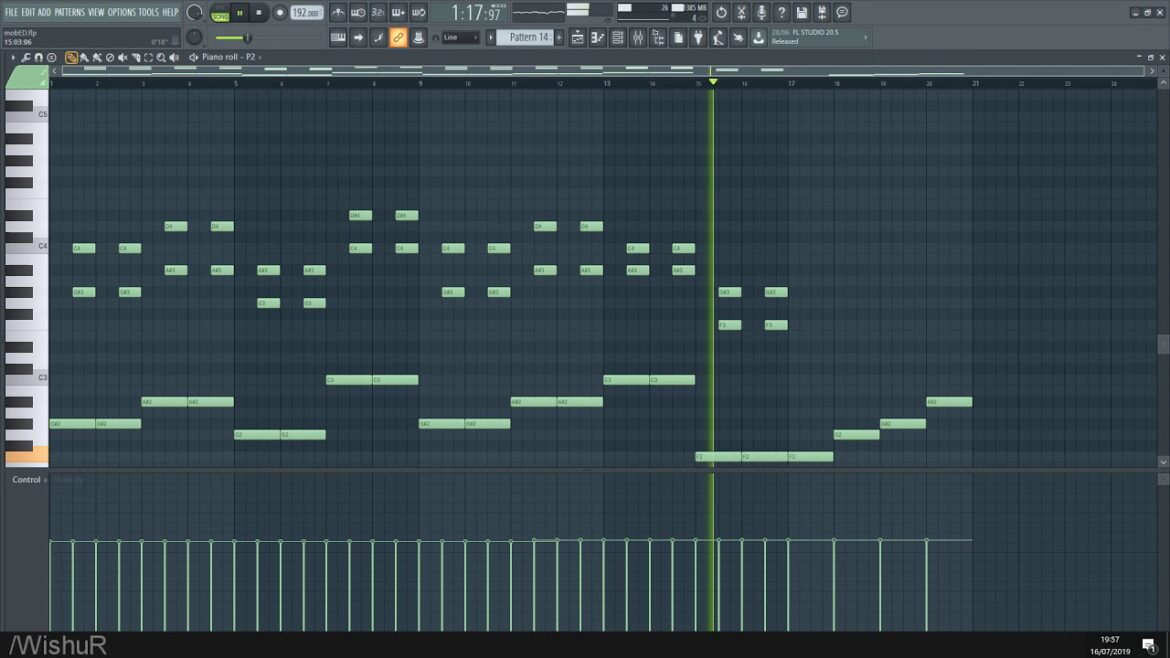Image resolution: width=1170 pixels, height=658 pixels.
Task: Click the microphone recording icon
Action: point(761,12)
